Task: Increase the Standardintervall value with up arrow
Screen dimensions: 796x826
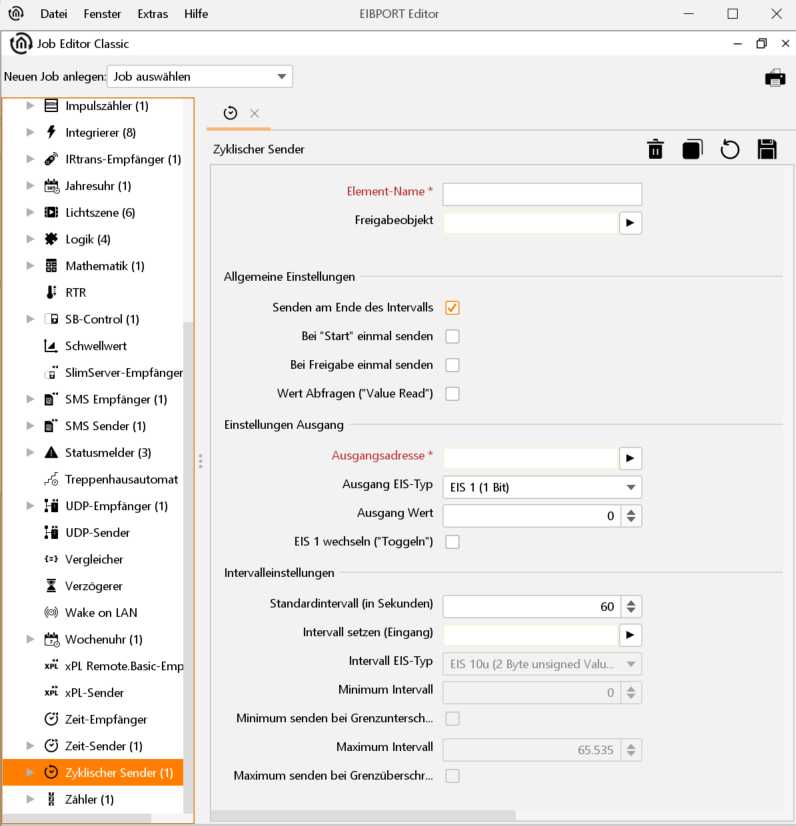Action: tap(630, 602)
